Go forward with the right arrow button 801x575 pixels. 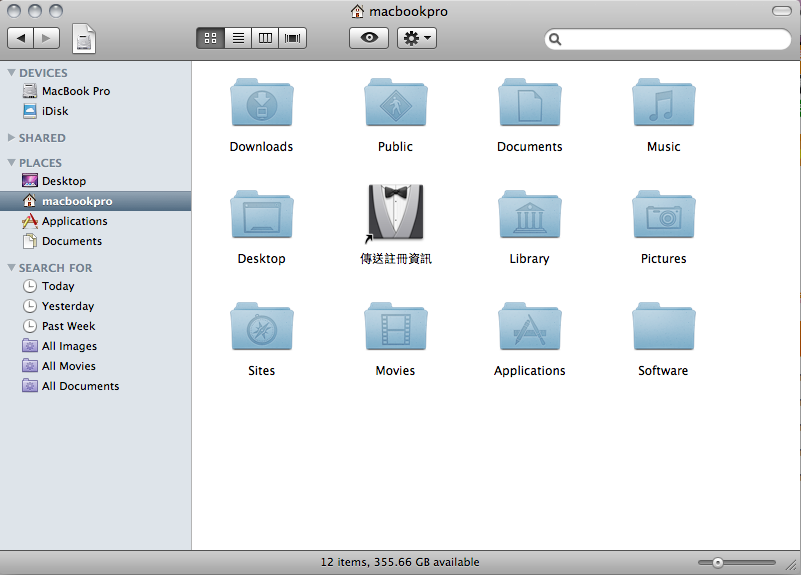(x=46, y=38)
